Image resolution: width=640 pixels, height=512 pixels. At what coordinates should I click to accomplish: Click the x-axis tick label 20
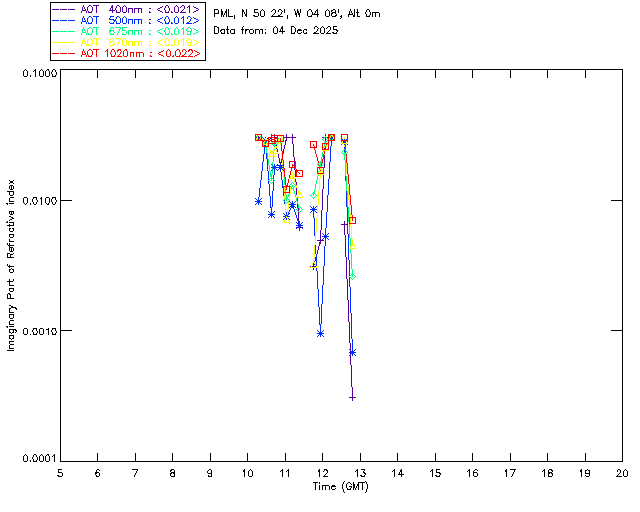click(x=622, y=473)
